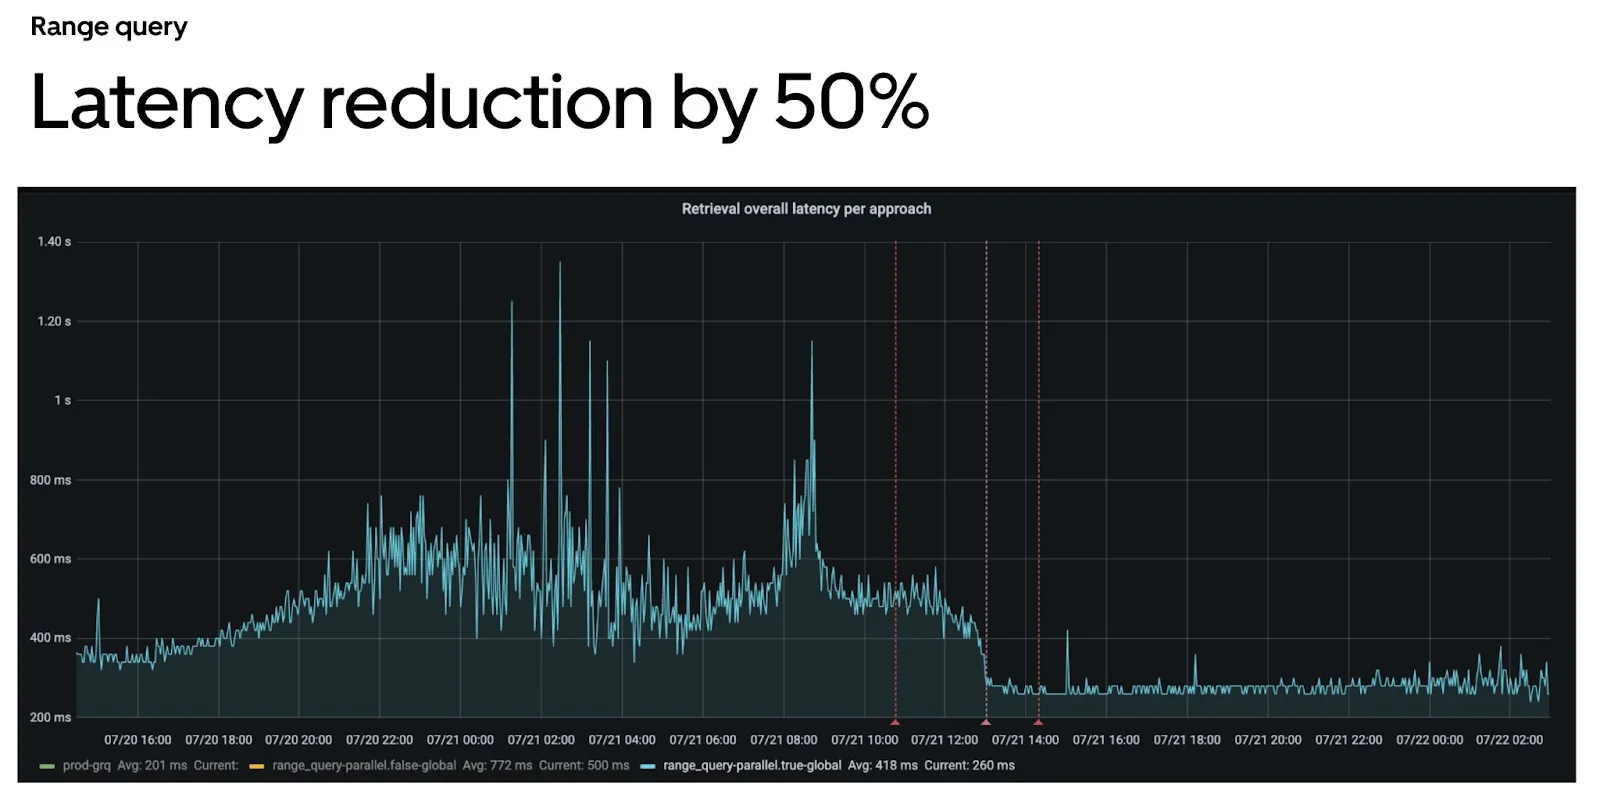
Task: Open the 'Retrieval overall latency per approach' panel title menu
Action: (x=806, y=208)
